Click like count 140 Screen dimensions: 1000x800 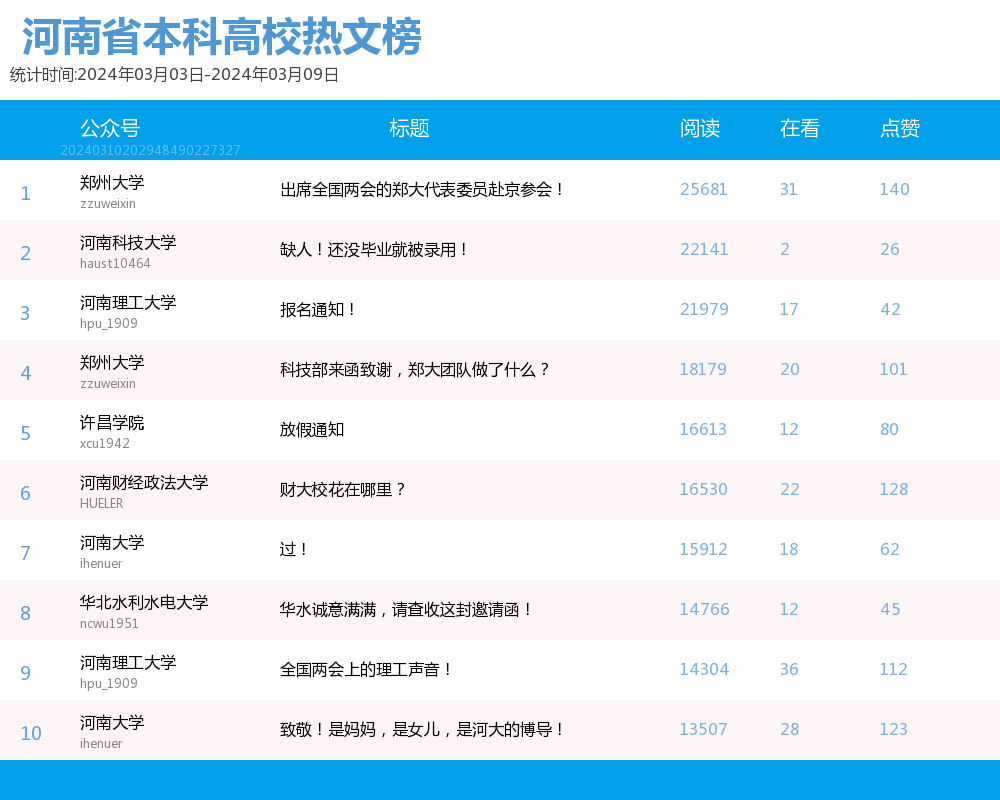[x=895, y=189]
